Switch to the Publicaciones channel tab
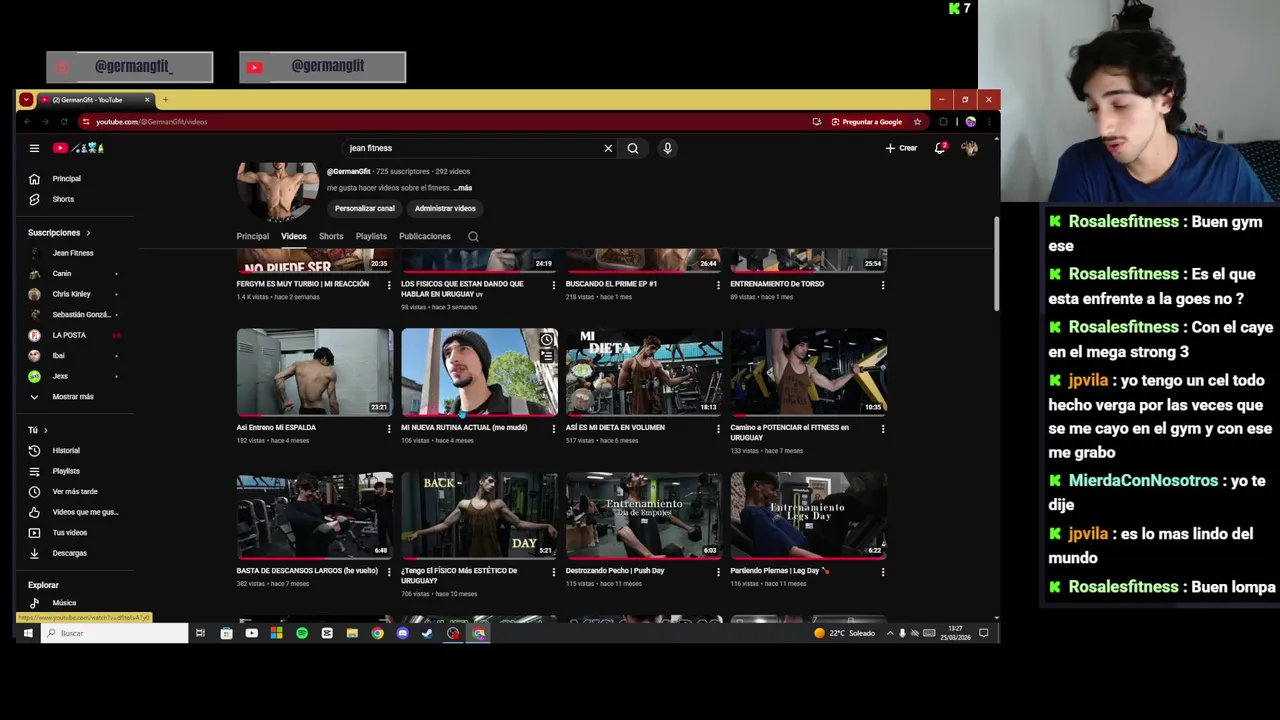Viewport: 1280px width, 720px height. [x=425, y=237]
